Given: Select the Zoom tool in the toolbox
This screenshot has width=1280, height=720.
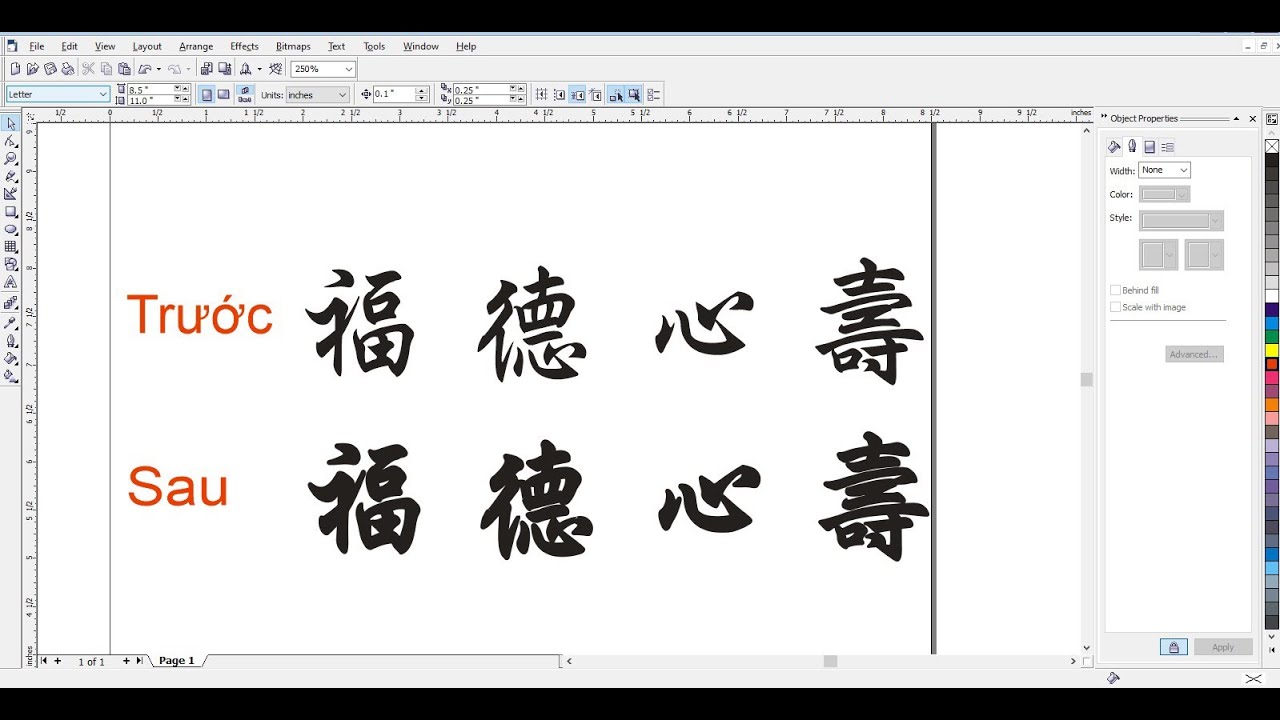Looking at the screenshot, I should [x=11, y=158].
